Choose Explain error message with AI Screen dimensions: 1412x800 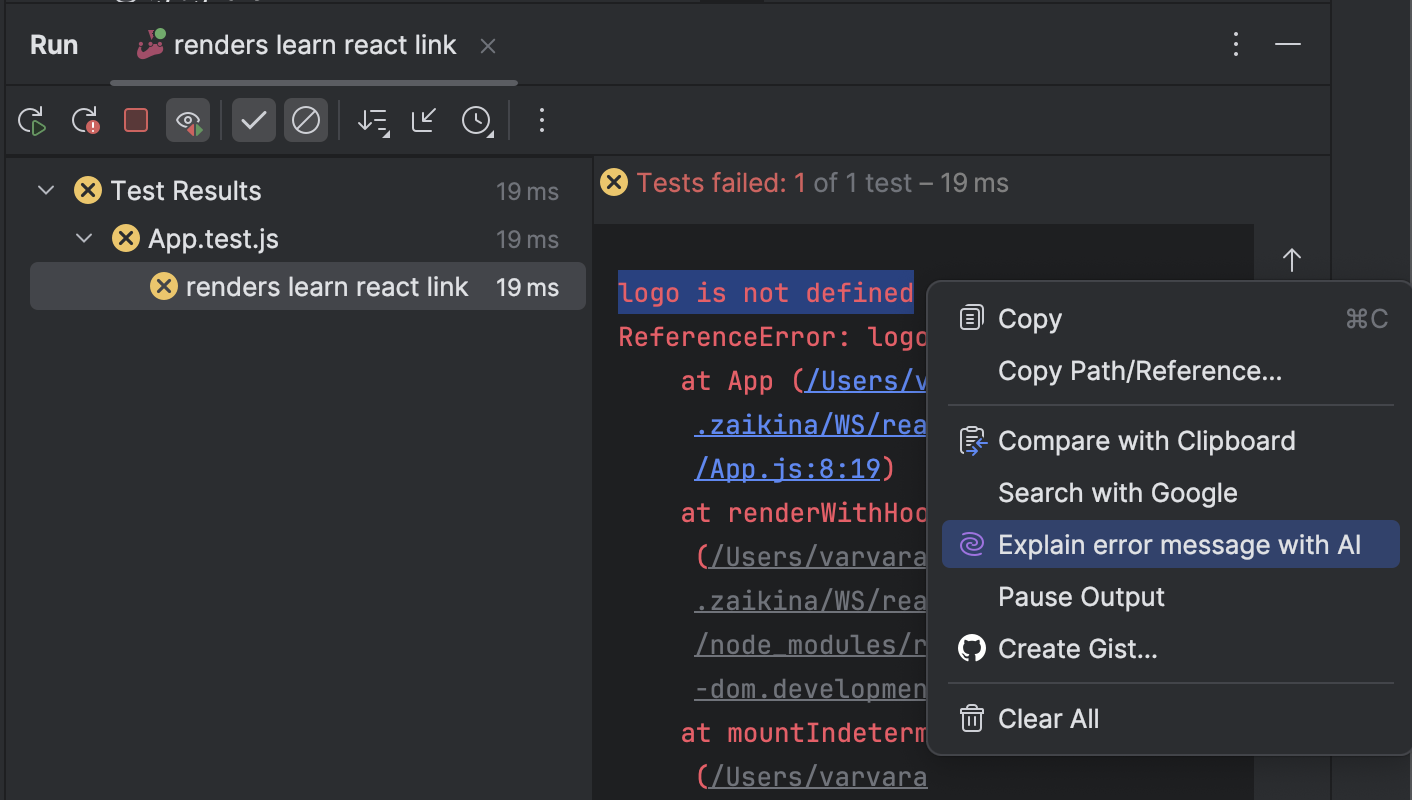pos(1179,545)
